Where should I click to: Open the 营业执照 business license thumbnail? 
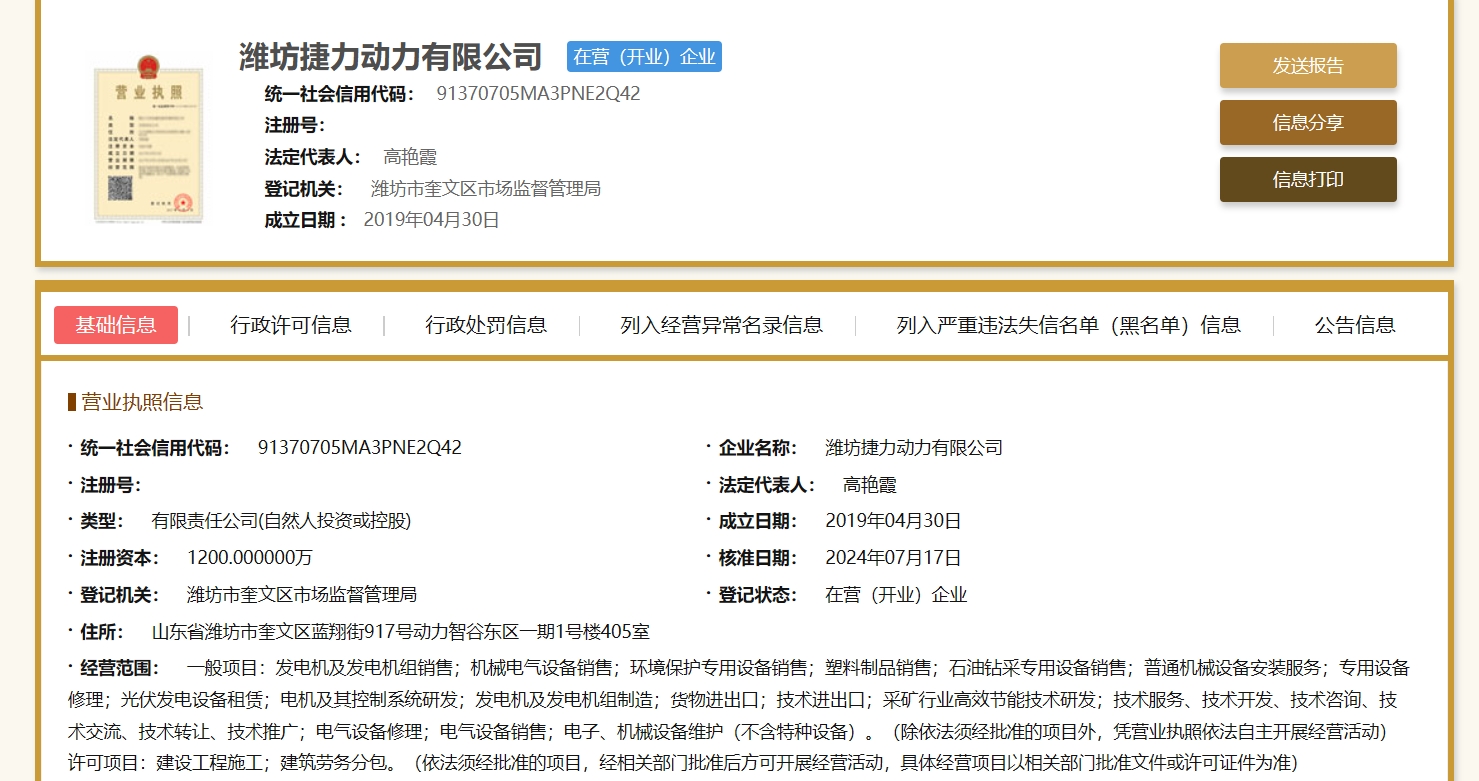[x=149, y=137]
